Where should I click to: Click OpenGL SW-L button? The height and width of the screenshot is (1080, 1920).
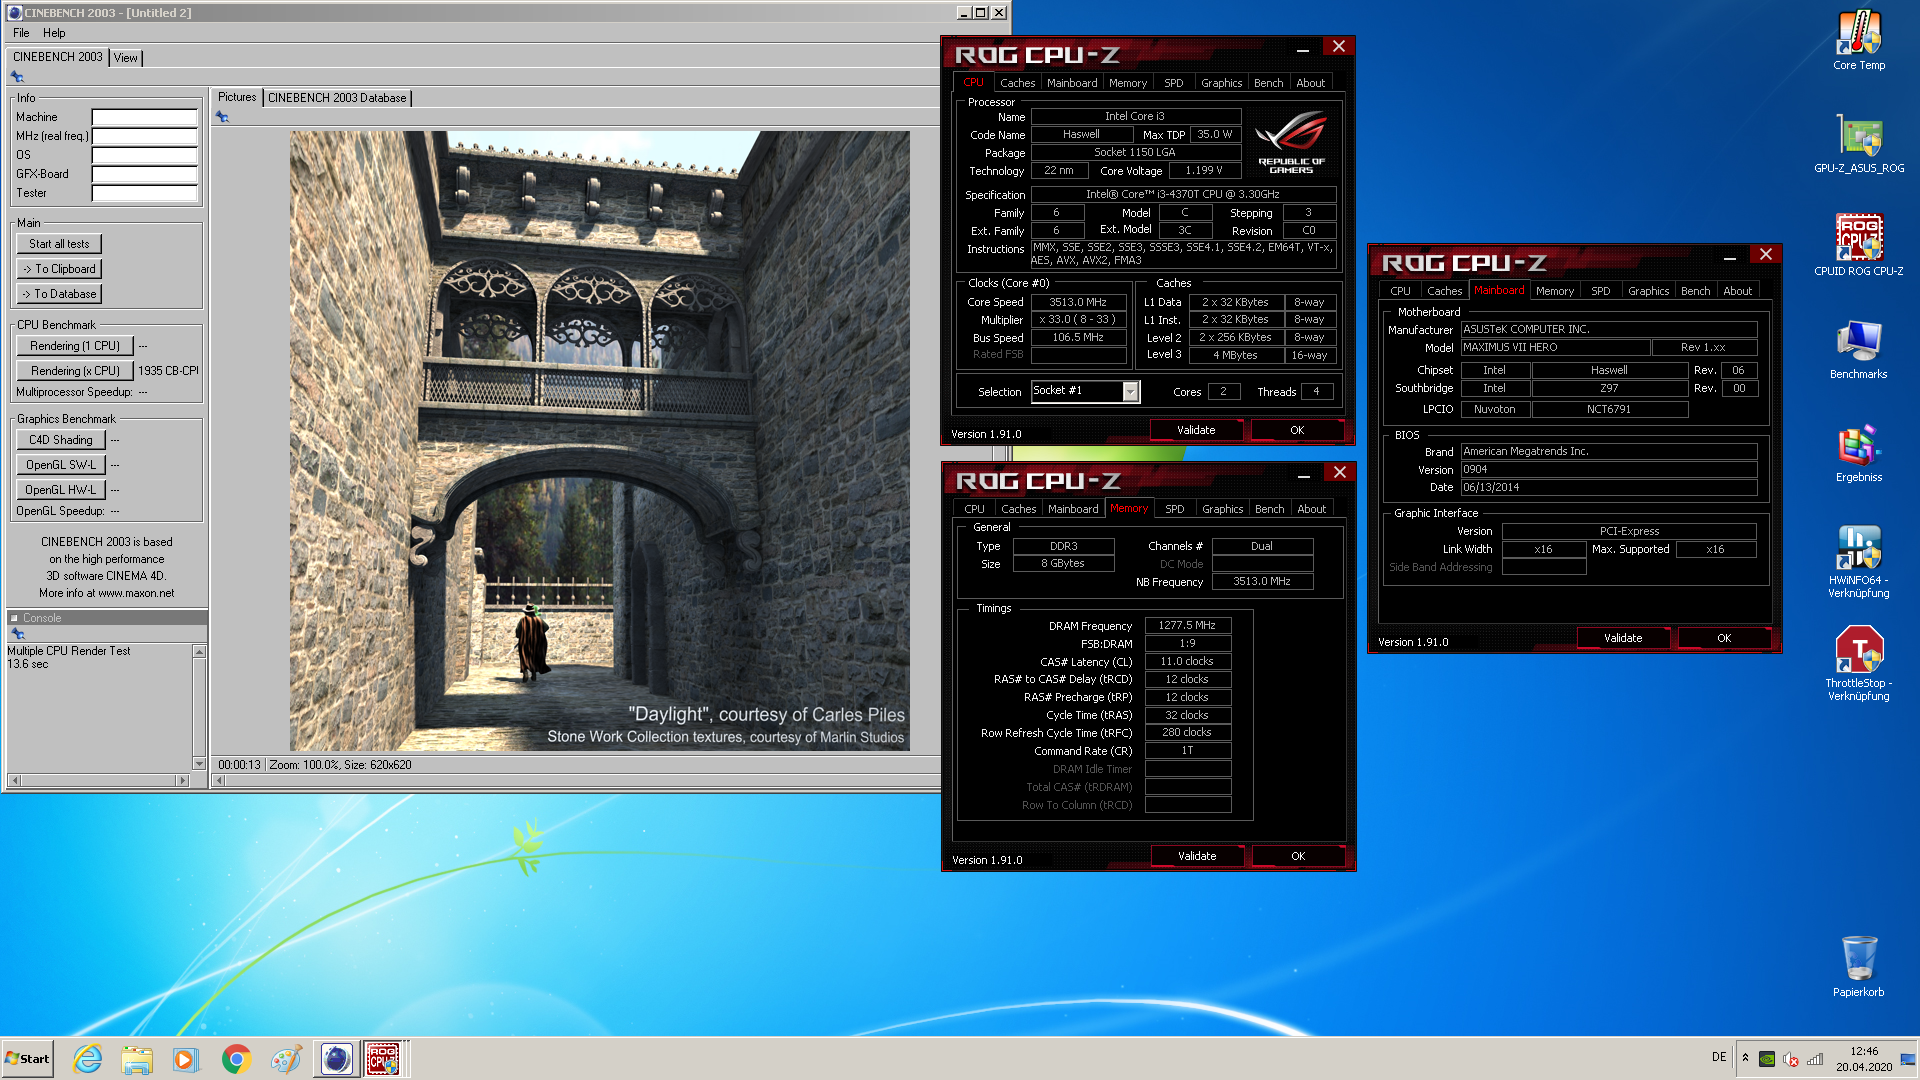point(61,465)
